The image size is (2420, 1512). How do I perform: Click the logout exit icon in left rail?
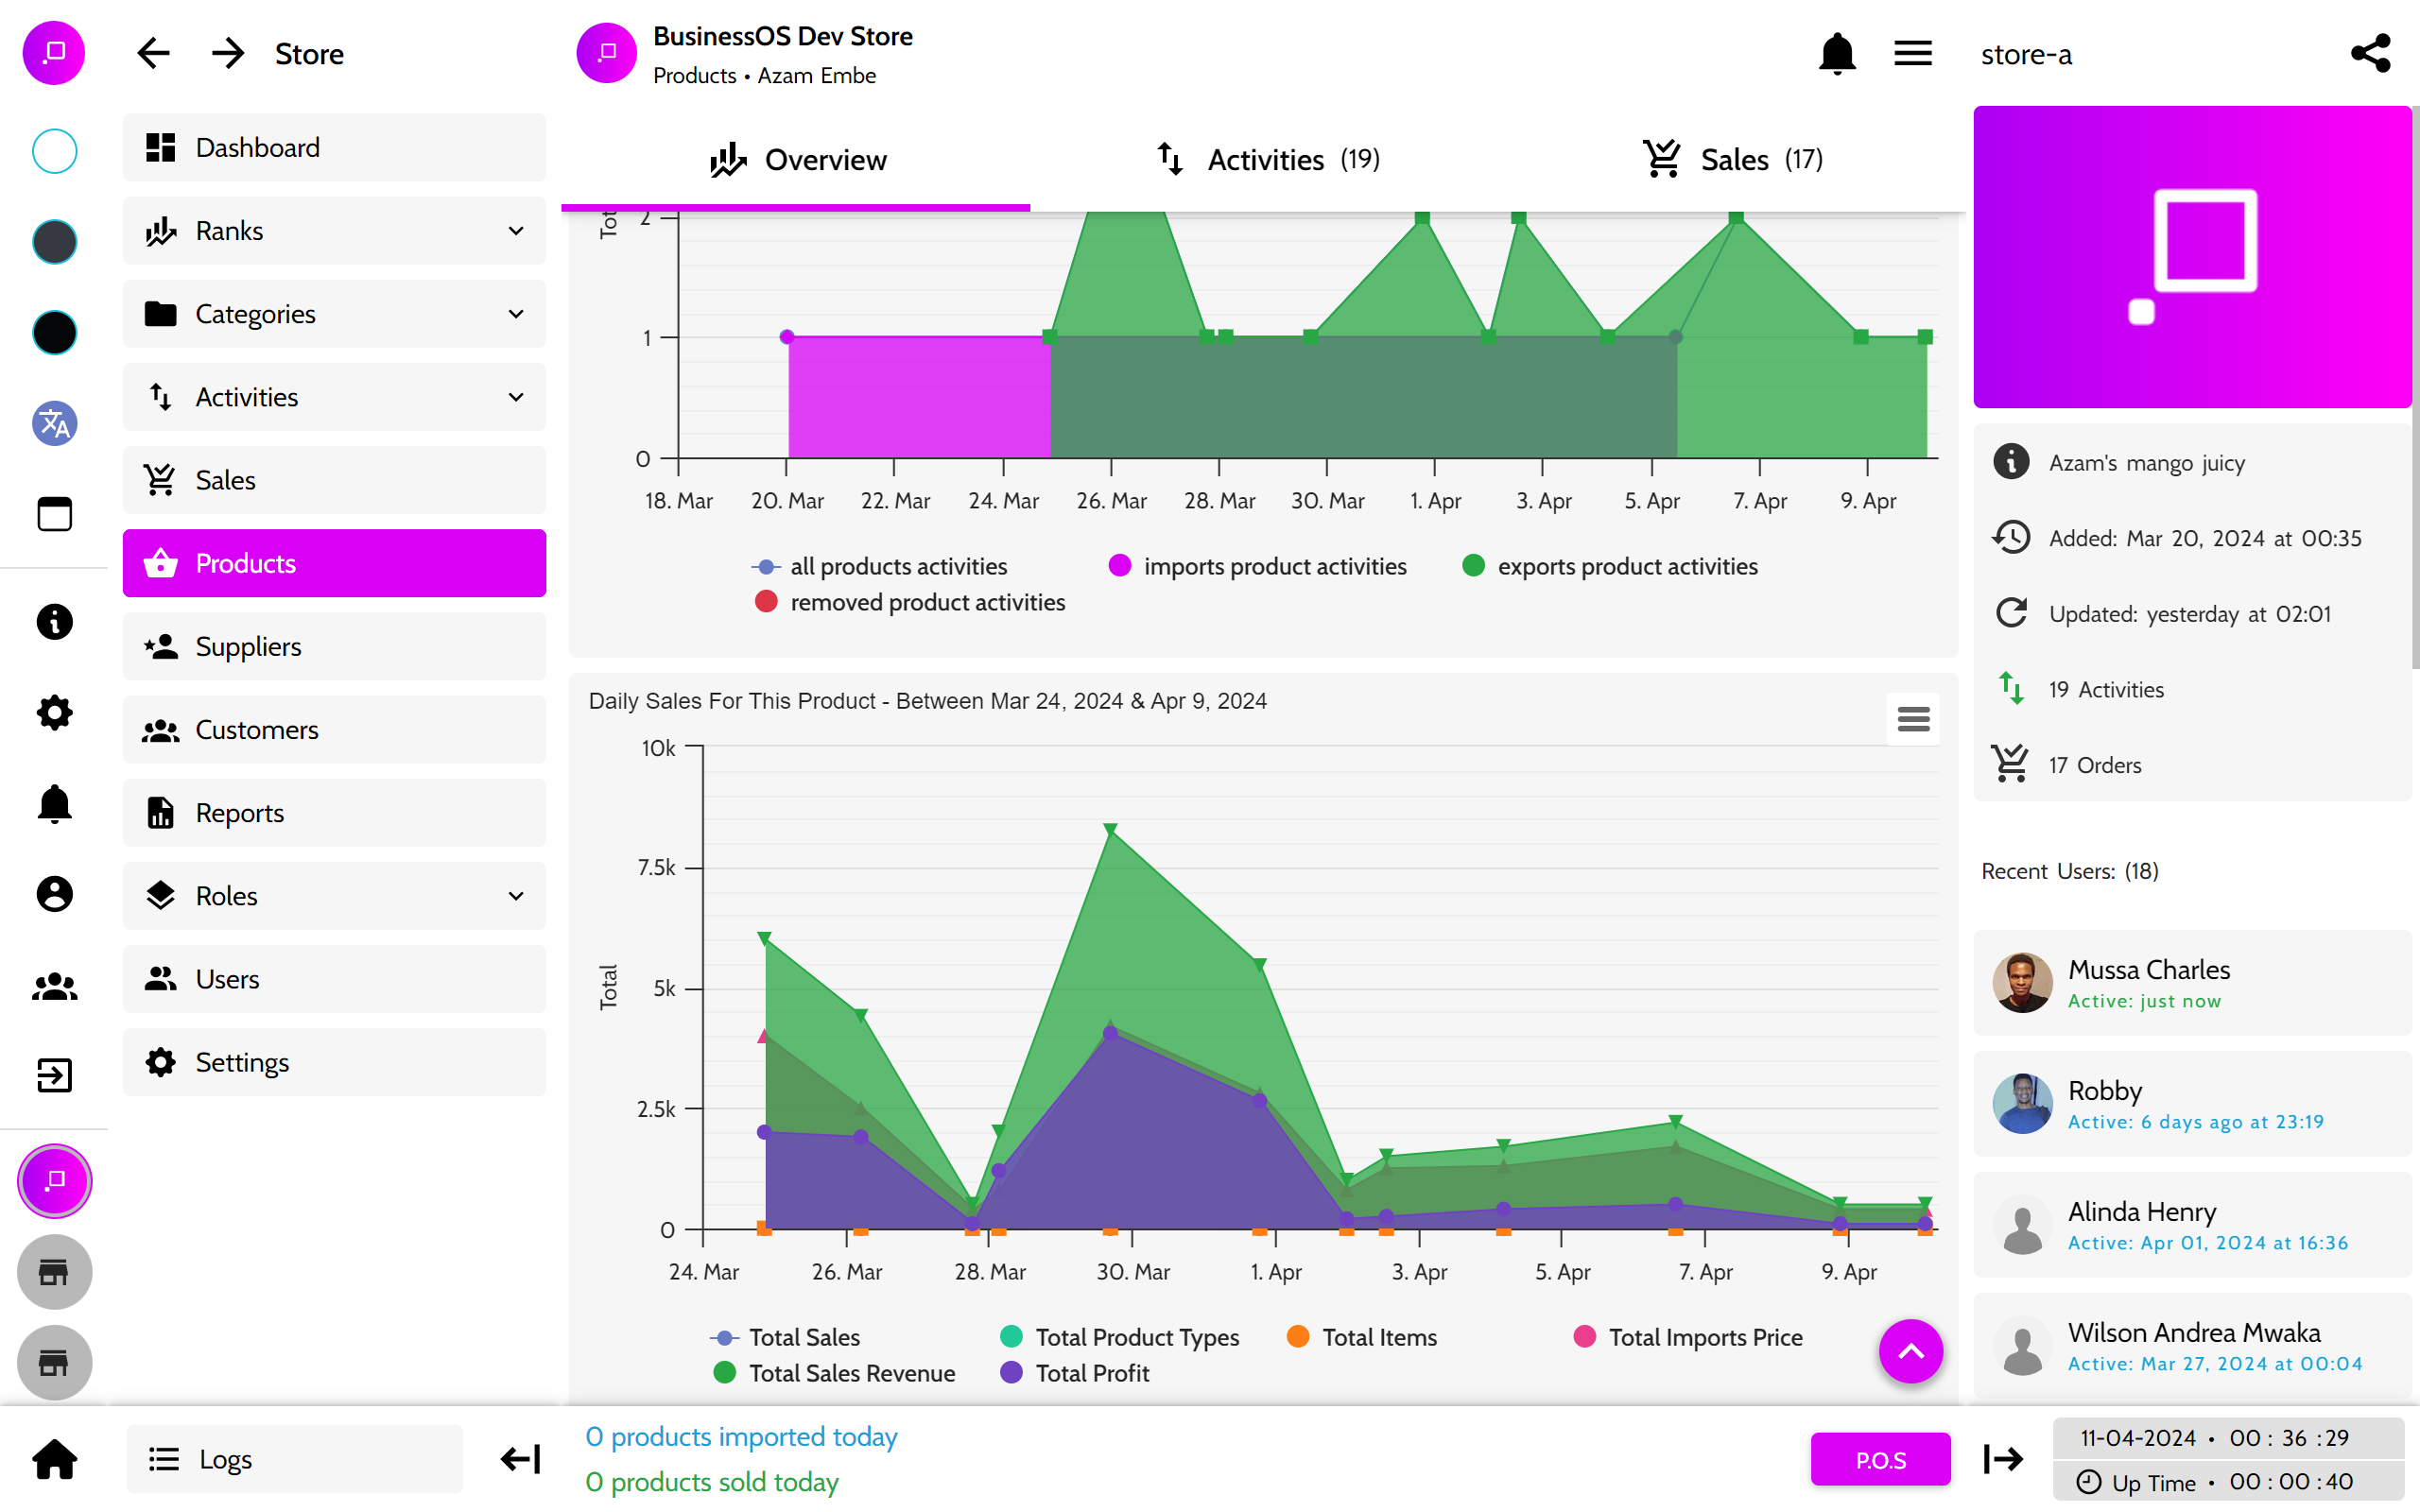(x=54, y=1076)
